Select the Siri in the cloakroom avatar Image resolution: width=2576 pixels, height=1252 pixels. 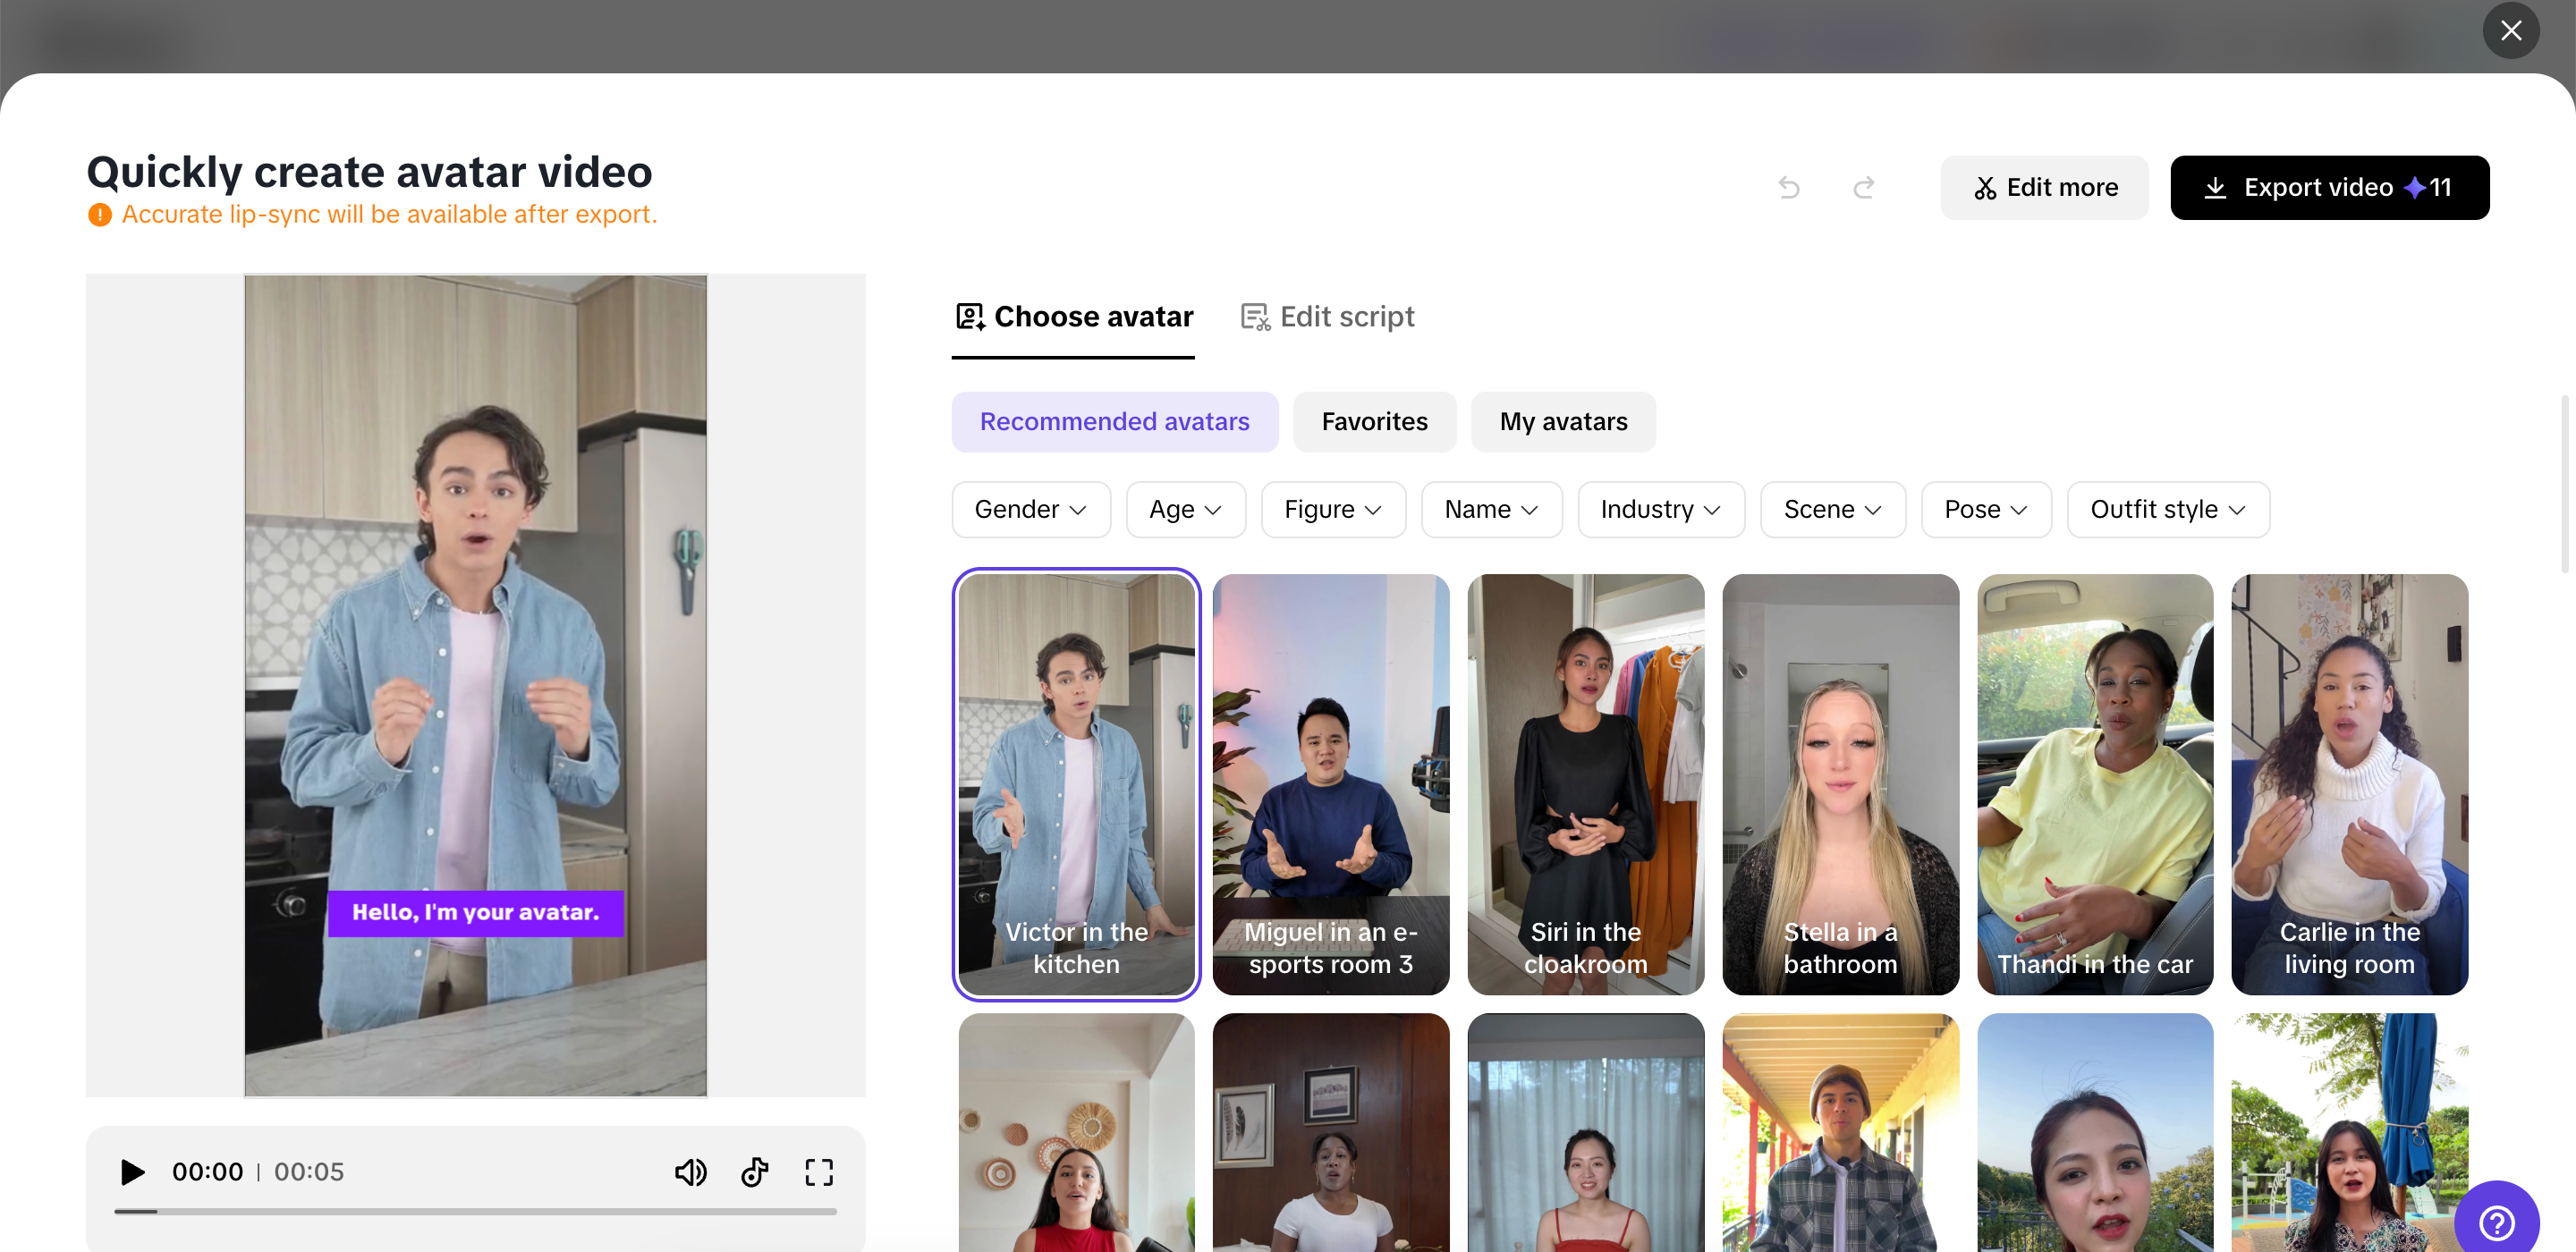[x=1584, y=785]
